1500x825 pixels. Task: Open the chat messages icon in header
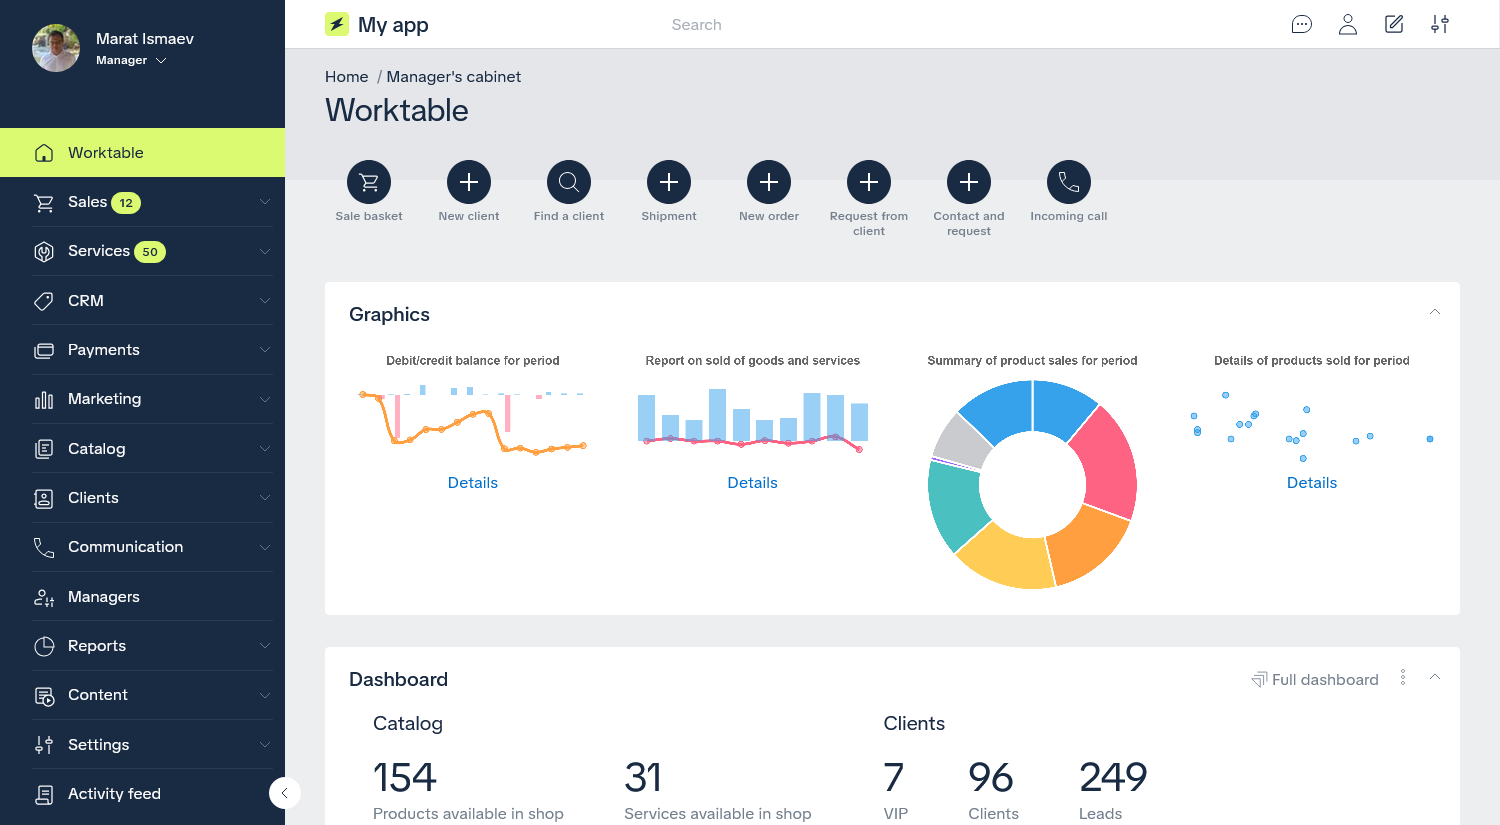point(1301,25)
